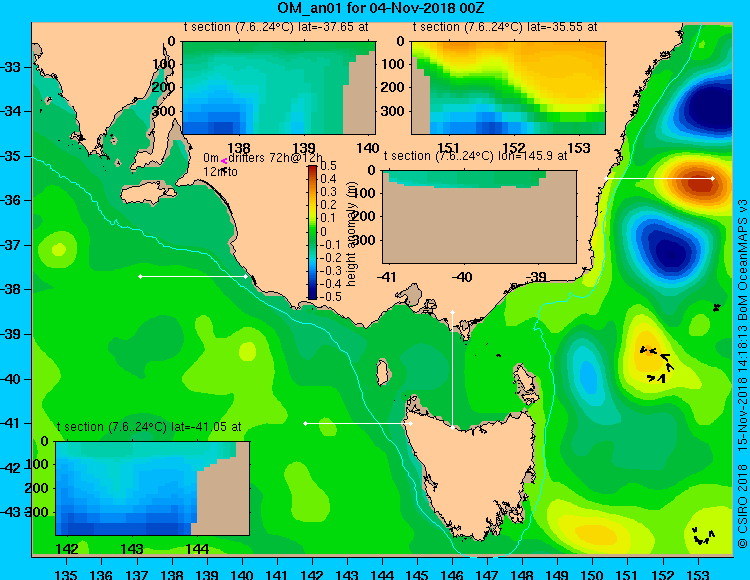Select the vertical height anomaly (m) label
The image size is (750, 580).
(352, 233)
